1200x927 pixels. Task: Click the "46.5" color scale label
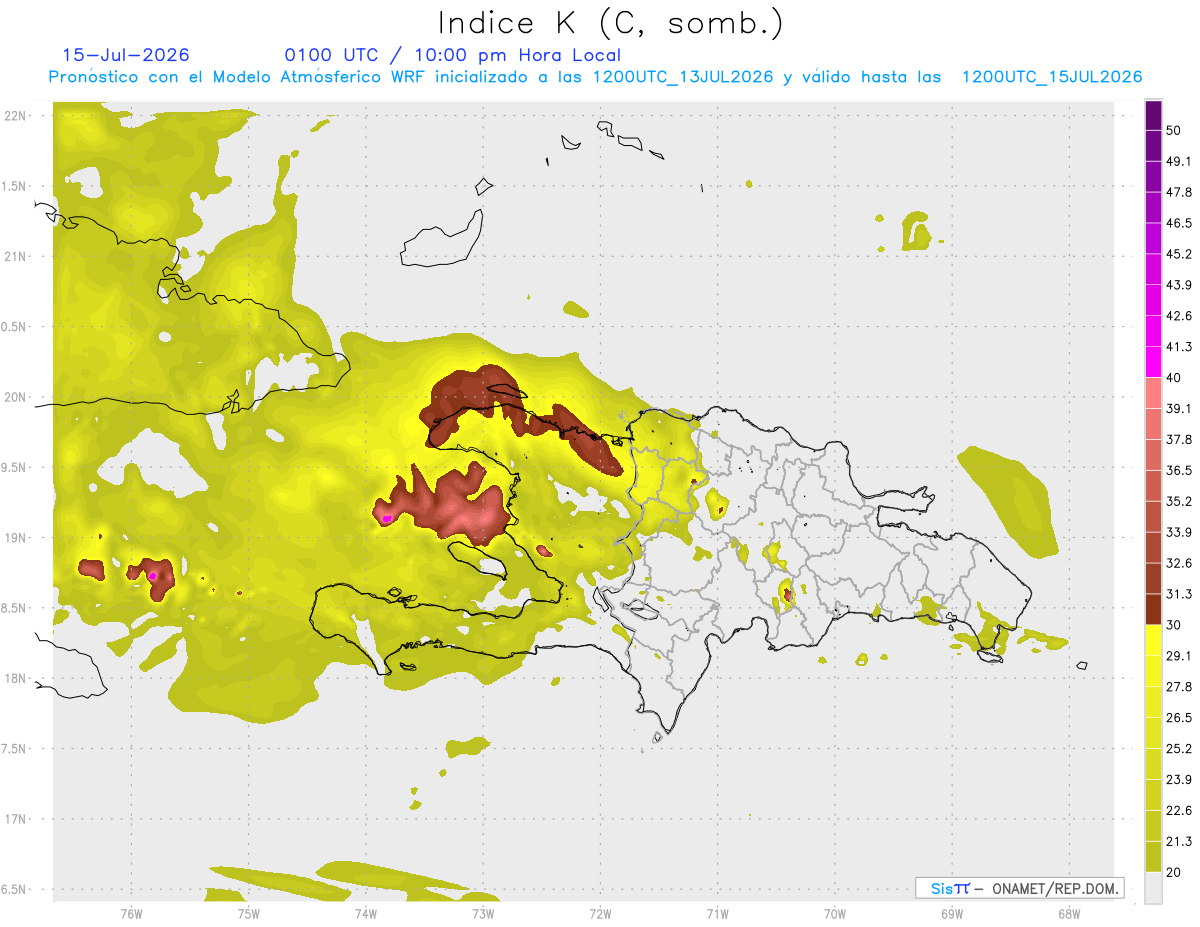pos(1180,223)
